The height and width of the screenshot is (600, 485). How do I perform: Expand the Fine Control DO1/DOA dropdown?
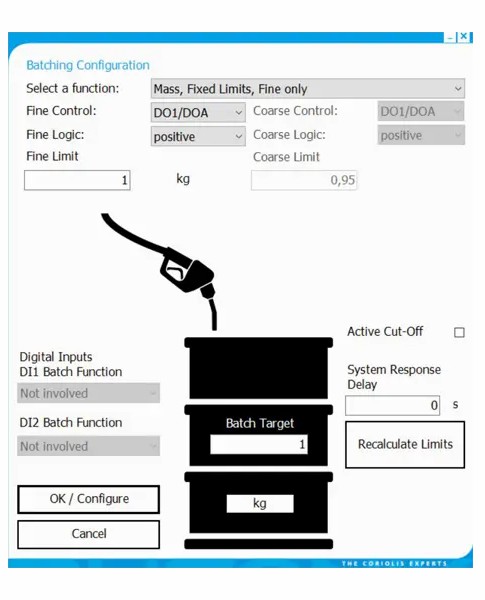tap(198, 112)
